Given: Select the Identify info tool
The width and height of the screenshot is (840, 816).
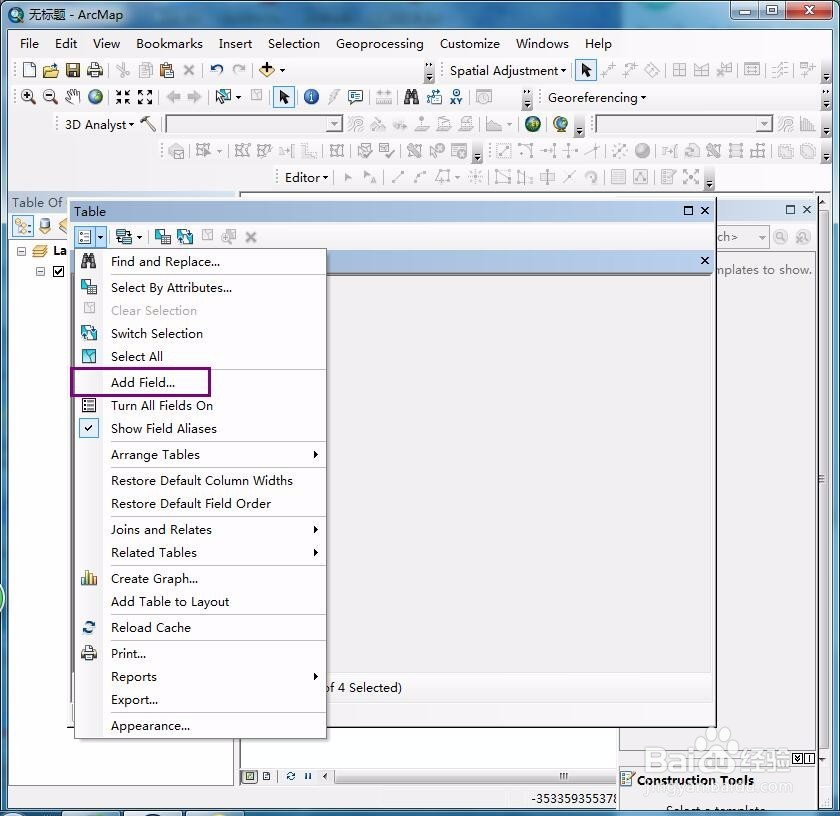Looking at the screenshot, I should (311, 97).
